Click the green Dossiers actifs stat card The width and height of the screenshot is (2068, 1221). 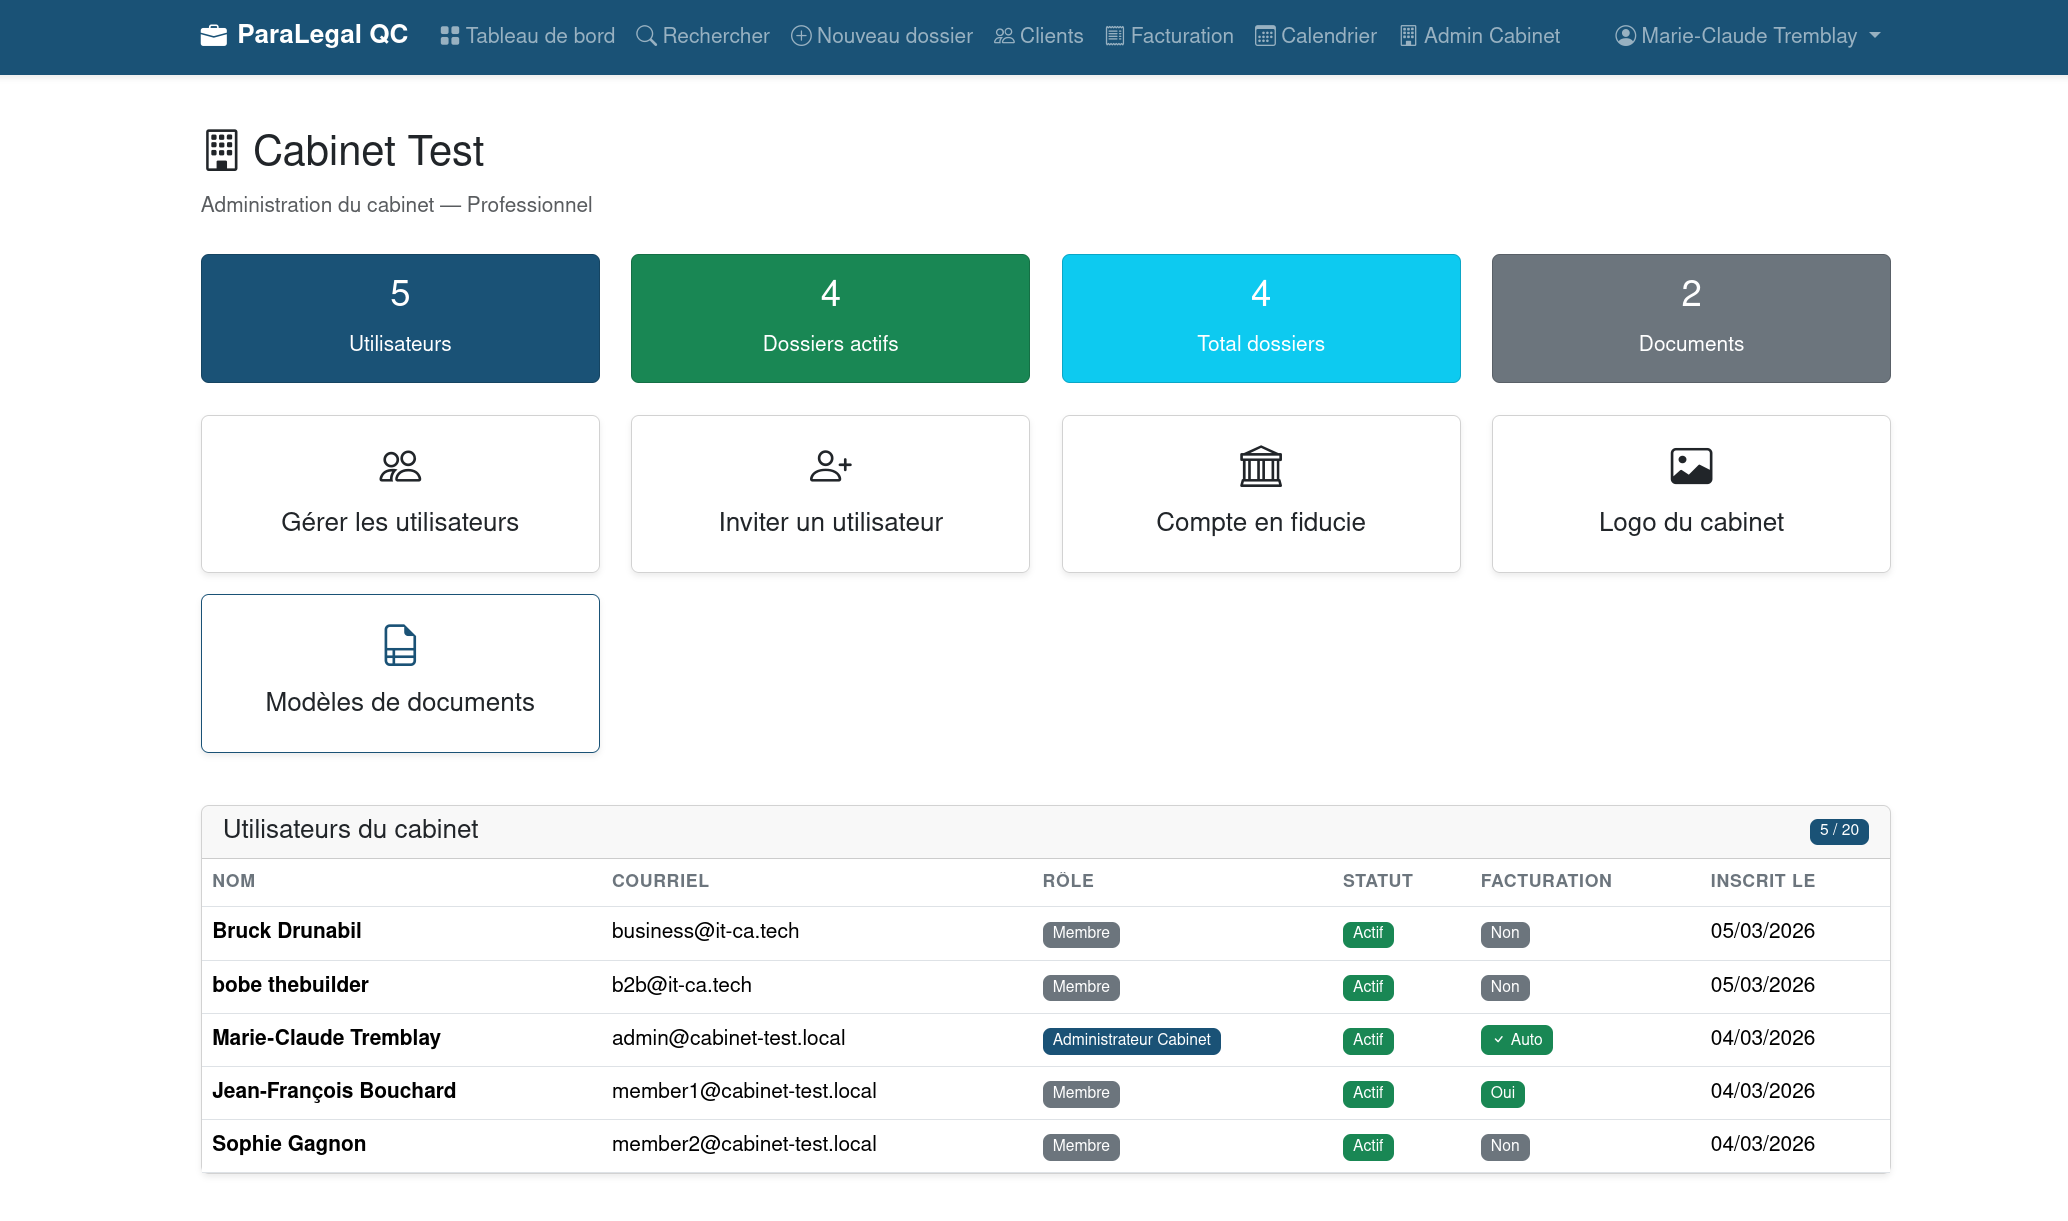pyautogui.click(x=830, y=318)
